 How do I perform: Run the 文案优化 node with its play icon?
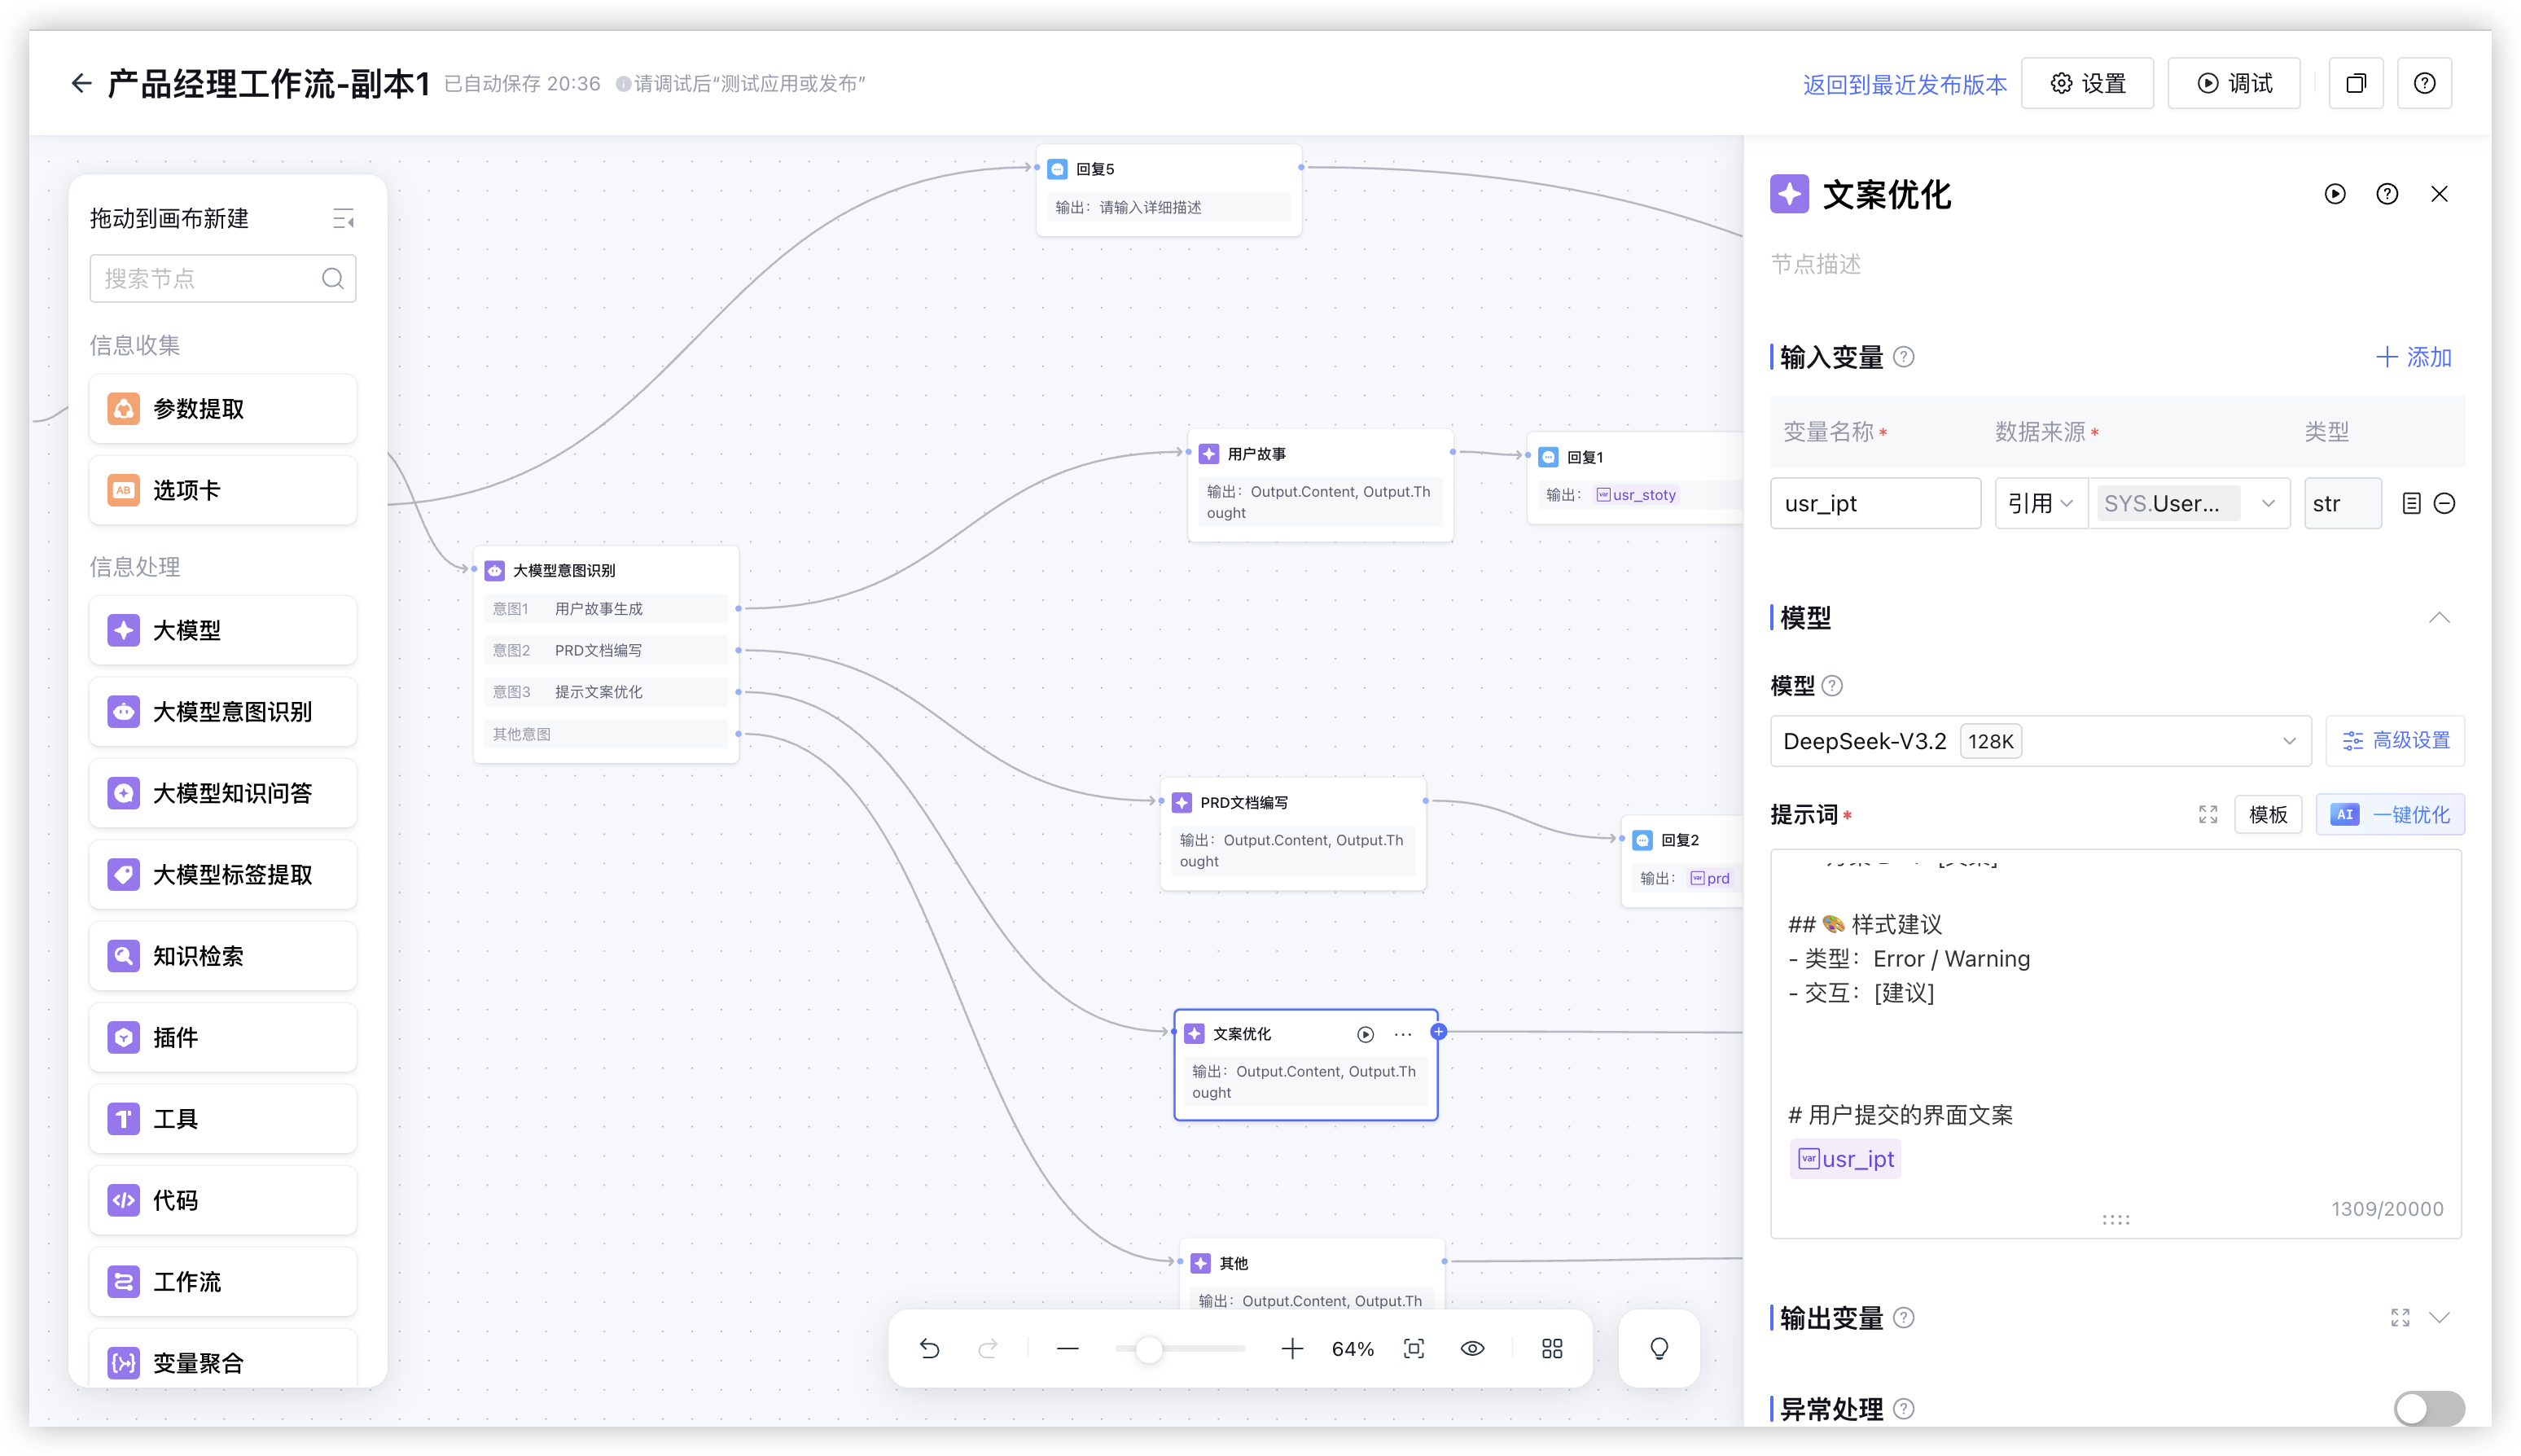(1365, 1034)
